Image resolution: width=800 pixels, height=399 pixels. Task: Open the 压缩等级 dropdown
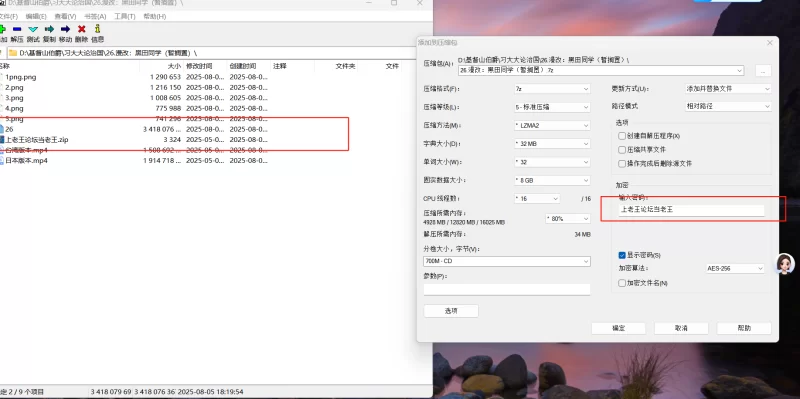coord(552,107)
